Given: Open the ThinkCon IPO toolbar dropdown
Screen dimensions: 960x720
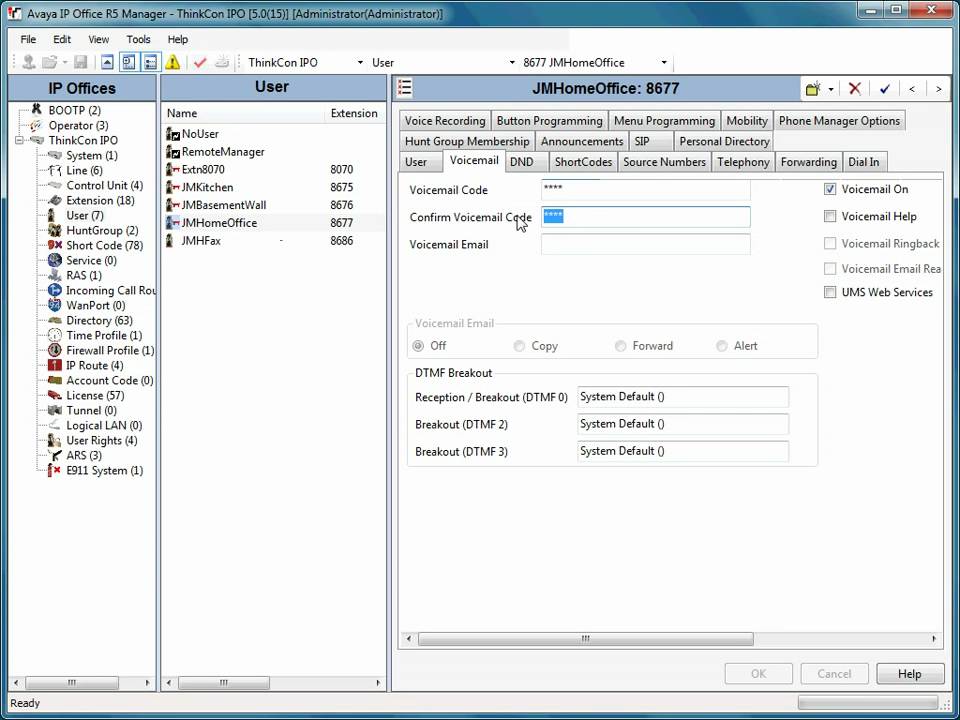Looking at the screenshot, I should tap(359, 62).
